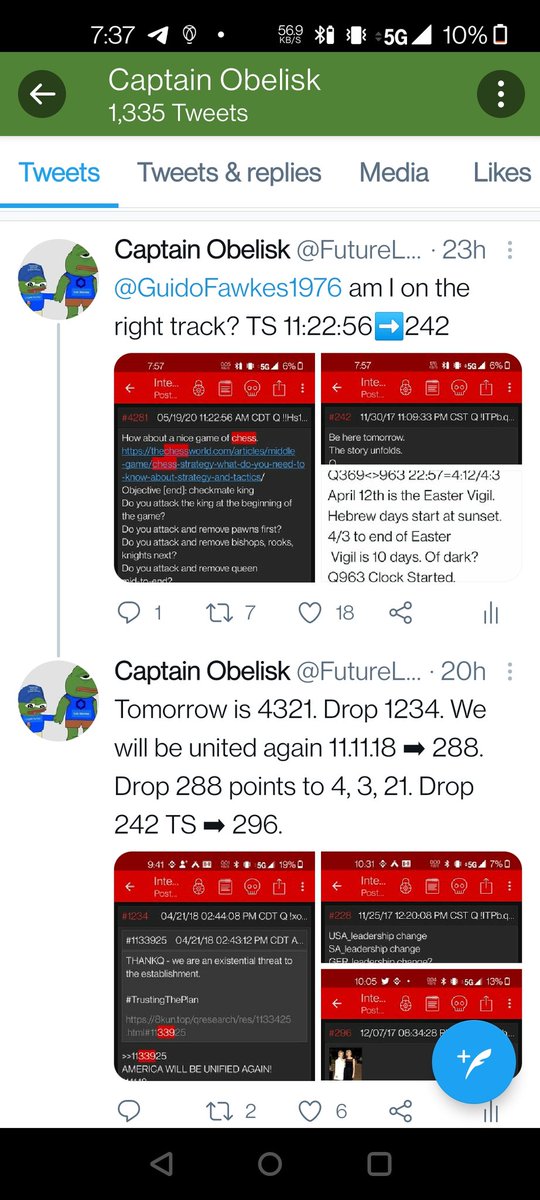The height and width of the screenshot is (1200, 540).
Task: Like the tweet with 18 likes
Action: (310, 612)
